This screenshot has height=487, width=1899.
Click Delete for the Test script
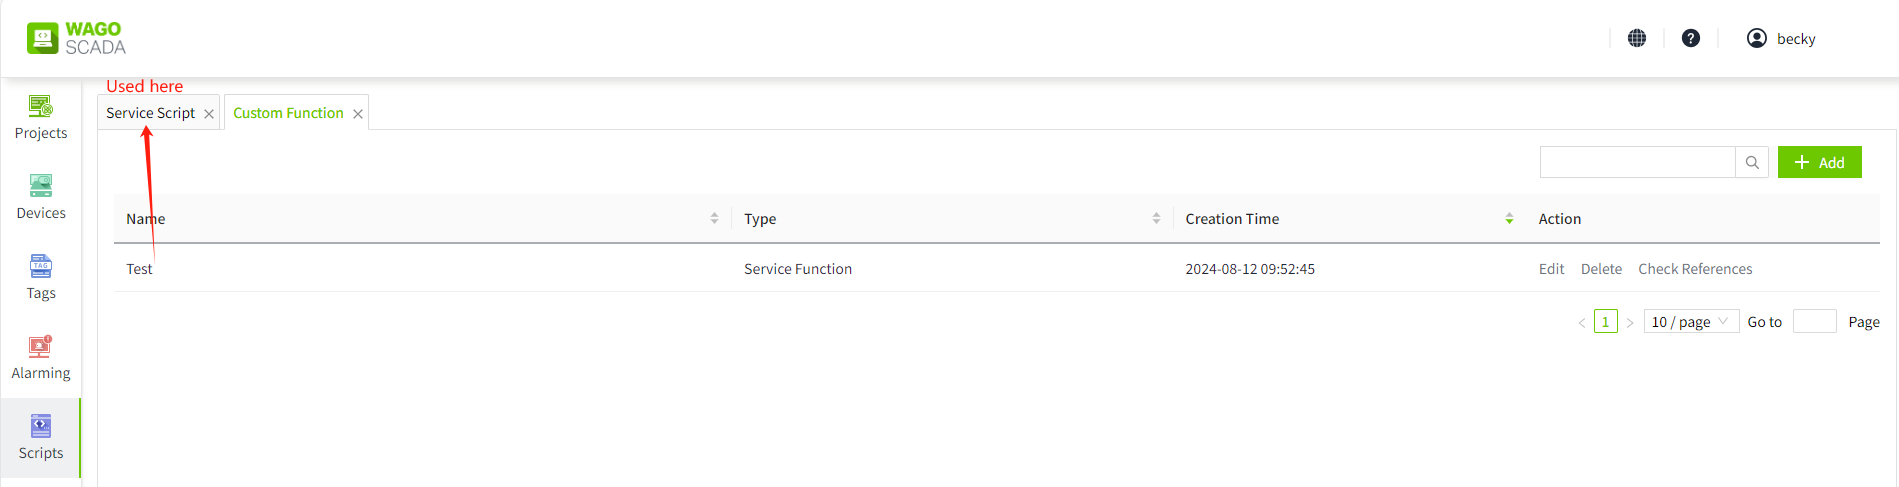tap(1601, 269)
